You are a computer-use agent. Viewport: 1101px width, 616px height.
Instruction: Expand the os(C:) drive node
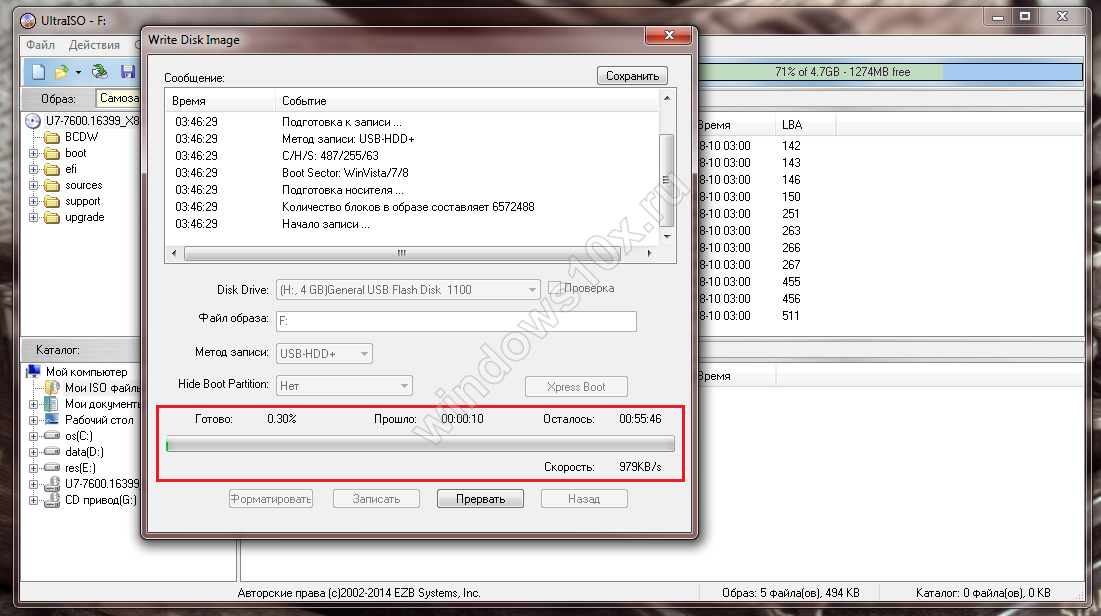[33, 436]
